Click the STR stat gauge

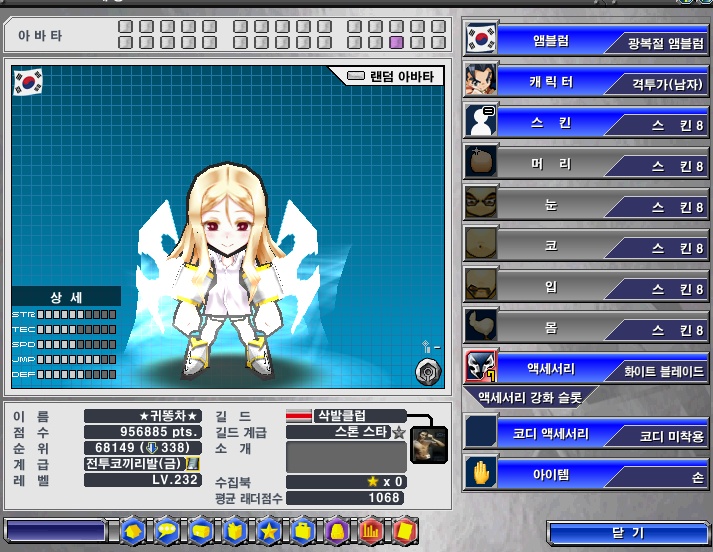(76, 314)
